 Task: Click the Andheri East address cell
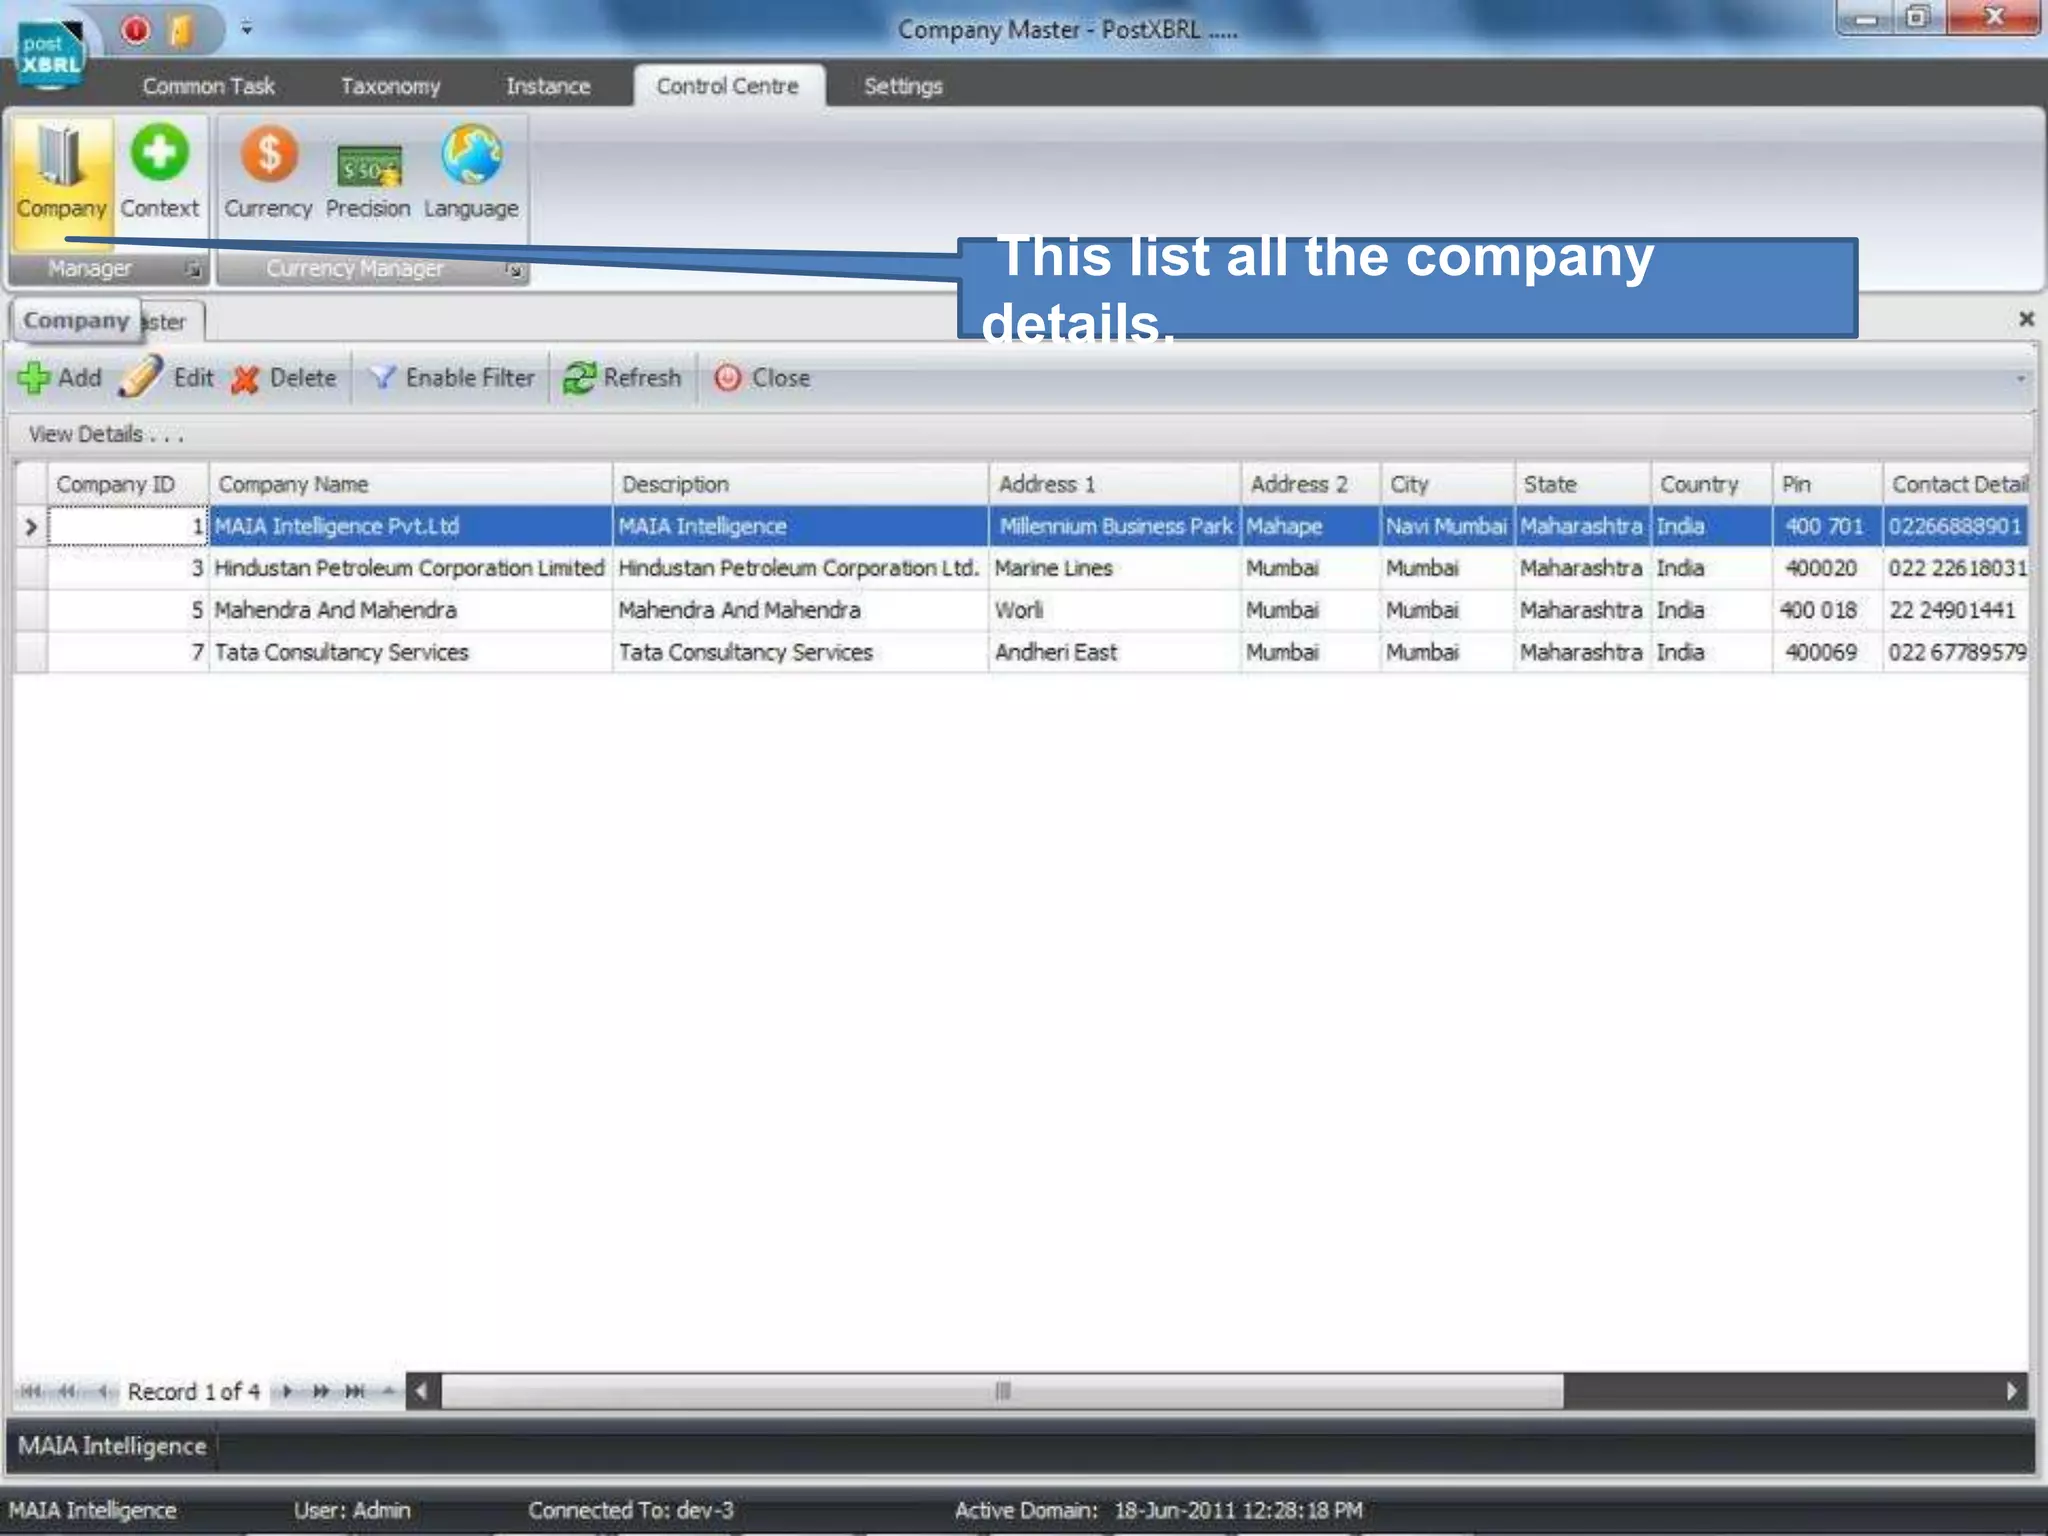[1114, 652]
